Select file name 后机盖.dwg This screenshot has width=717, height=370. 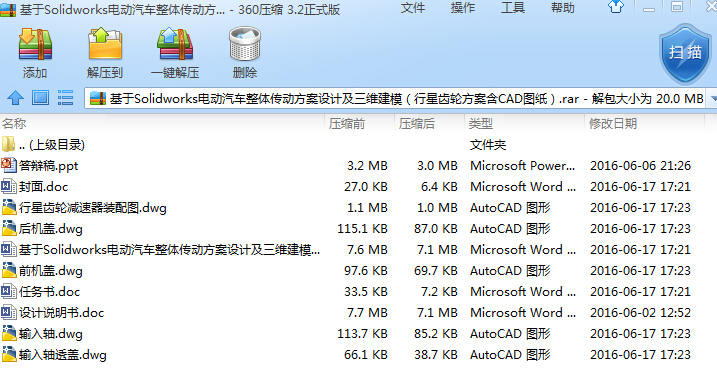51,229
